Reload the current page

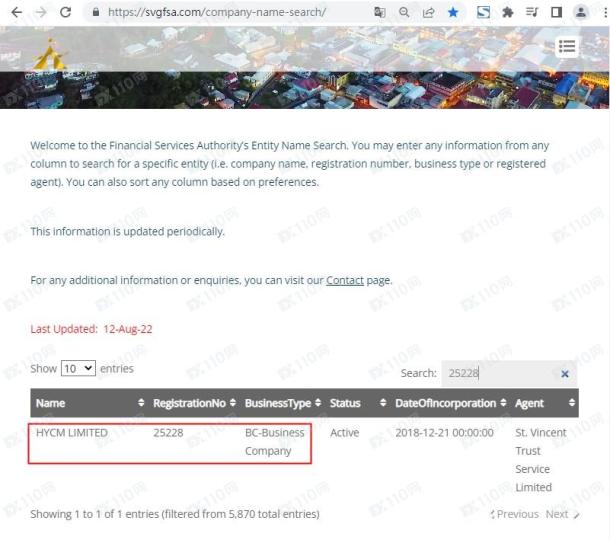(65, 12)
